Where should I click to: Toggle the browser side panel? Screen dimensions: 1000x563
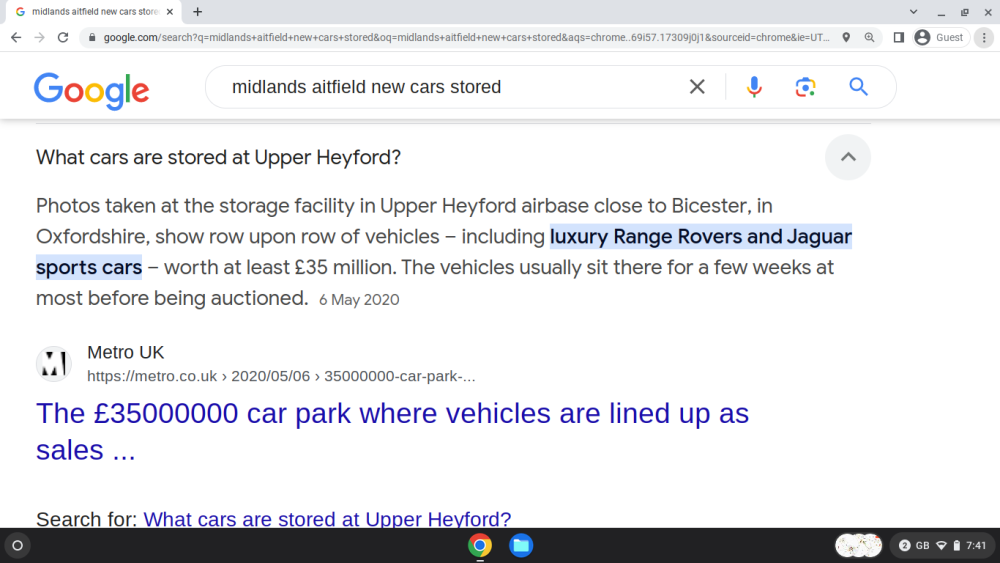tap(899, 38)
